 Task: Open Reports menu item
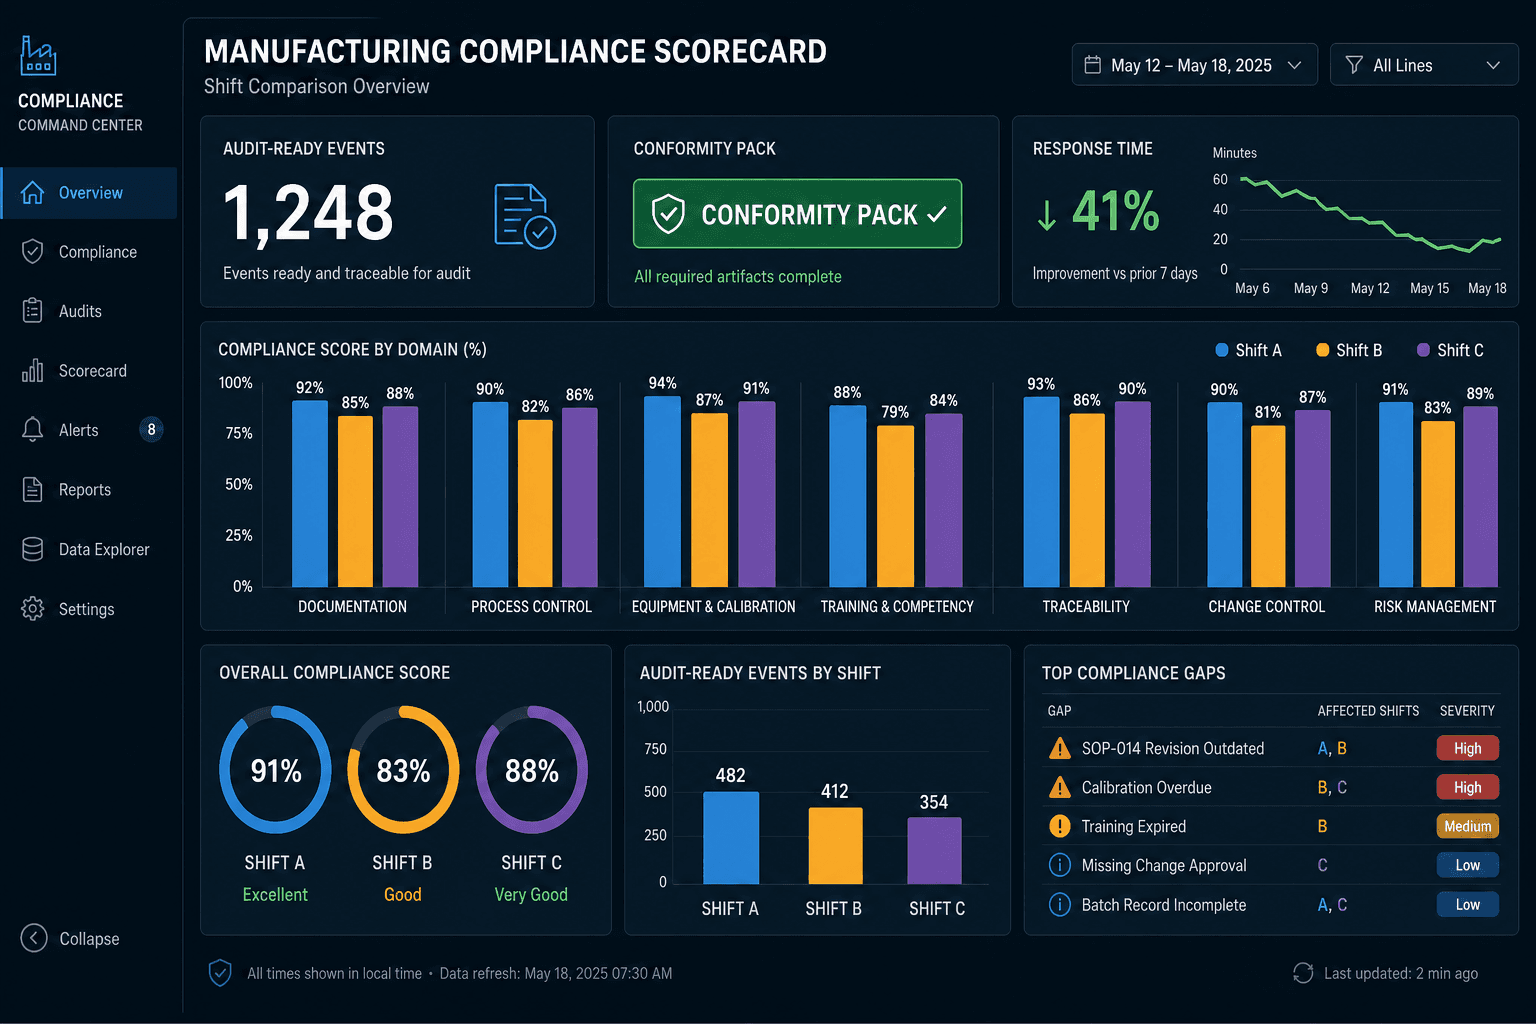tap(89, 490)
